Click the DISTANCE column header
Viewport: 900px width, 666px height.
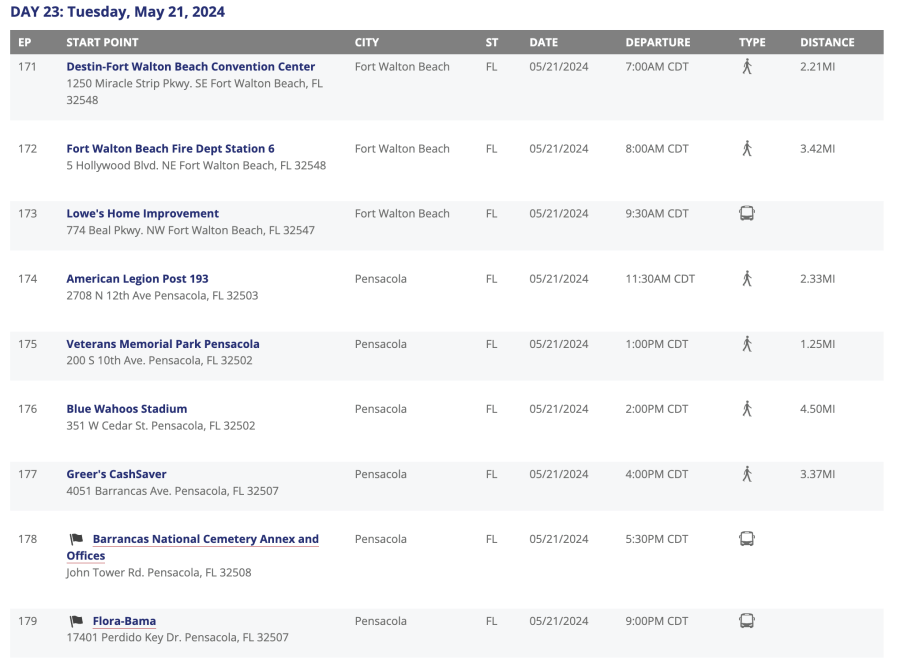[x=827, y=42]
